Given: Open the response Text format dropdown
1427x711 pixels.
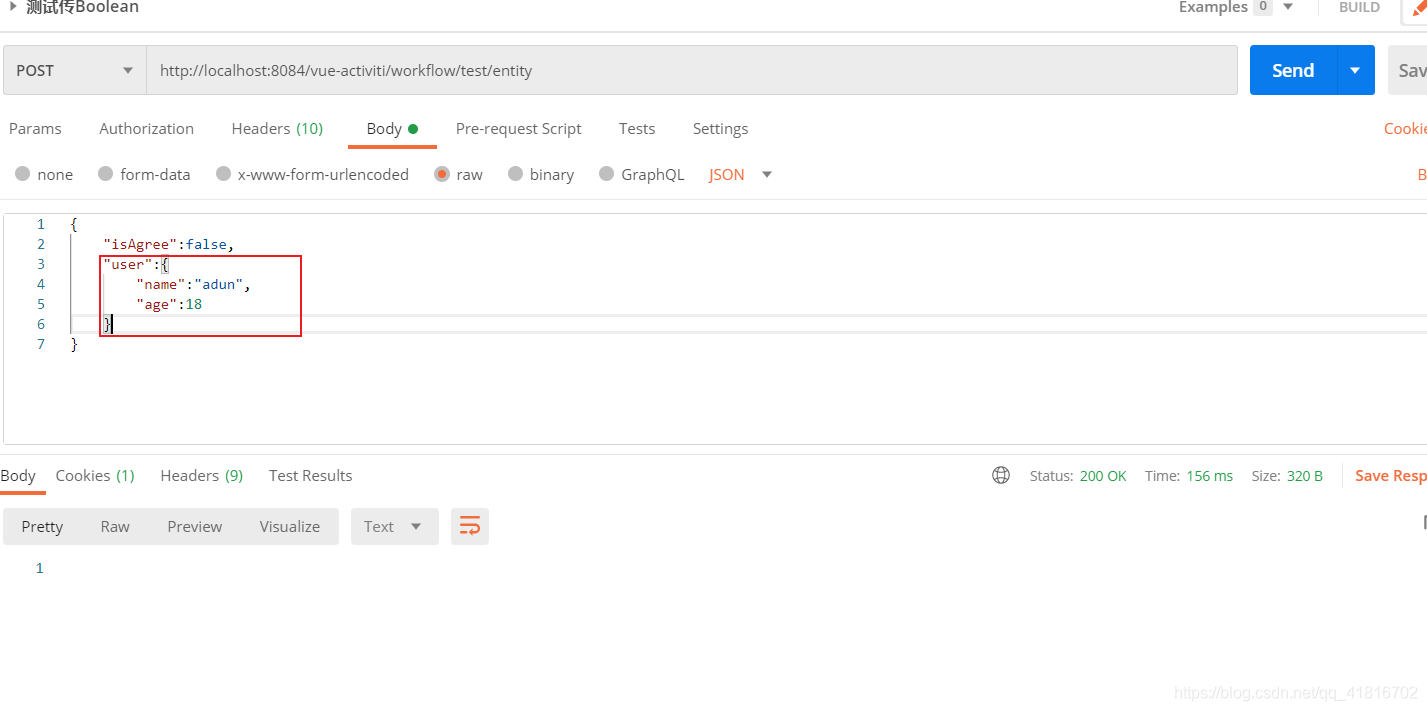Looking at the screenshot, I should 395,526.
